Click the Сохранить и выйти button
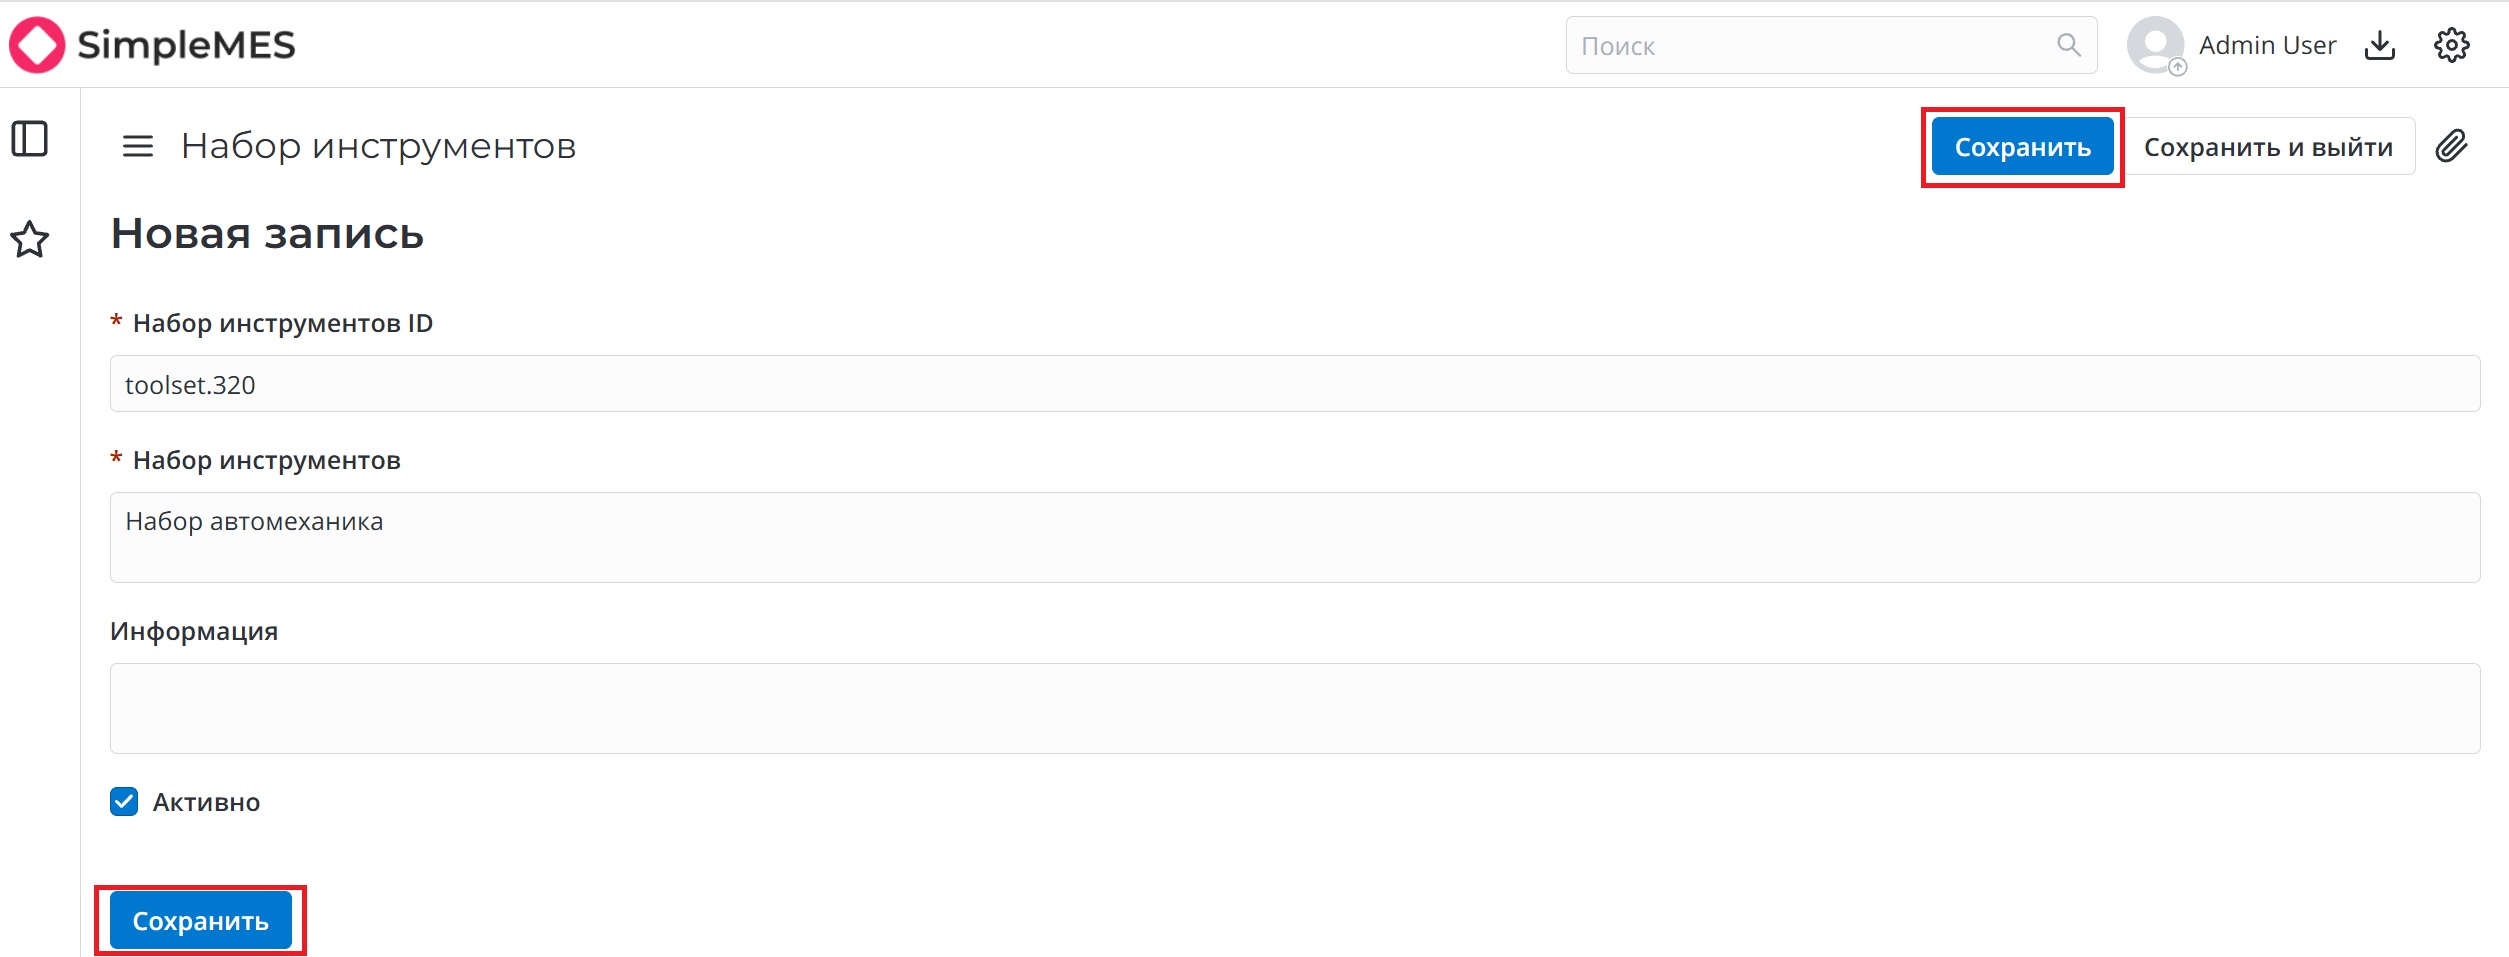Viewport: 2509px width, 957px height. click(2268, 147)
